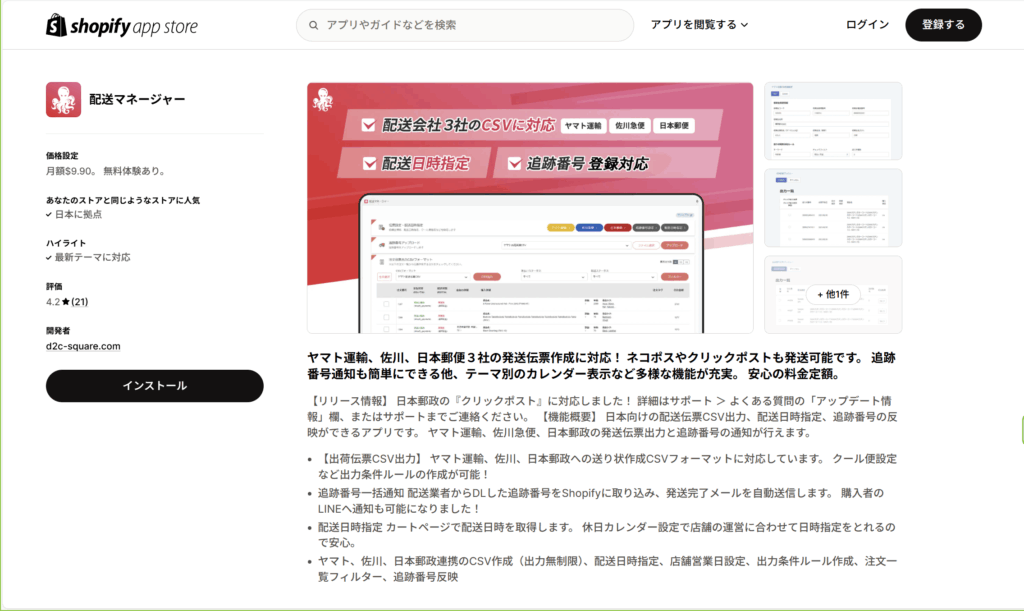Click the 月額$9.90。 無料体験あり。 pricing text
This screenshot has height=611, width=1024.
tap(107, 171)
